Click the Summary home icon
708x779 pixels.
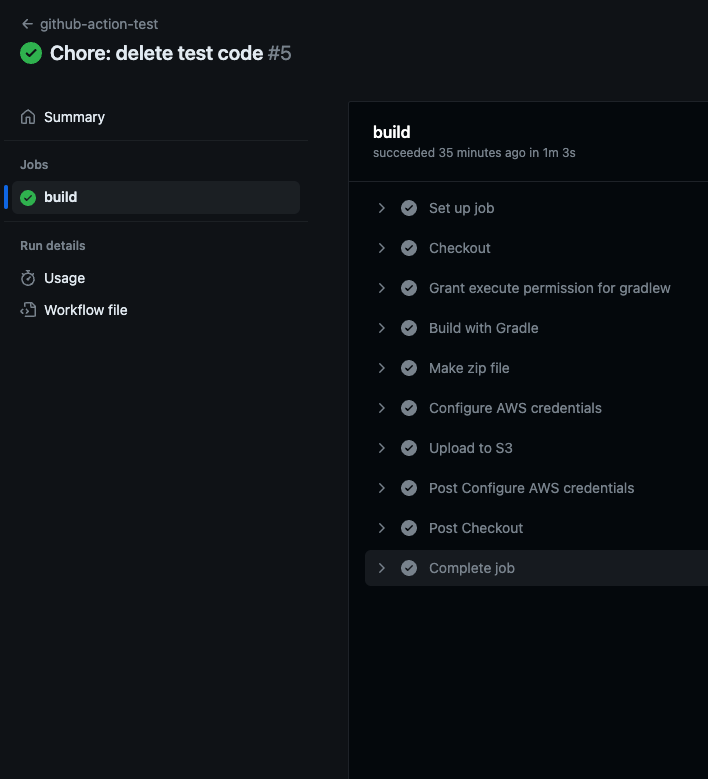(x=28, y=117)
